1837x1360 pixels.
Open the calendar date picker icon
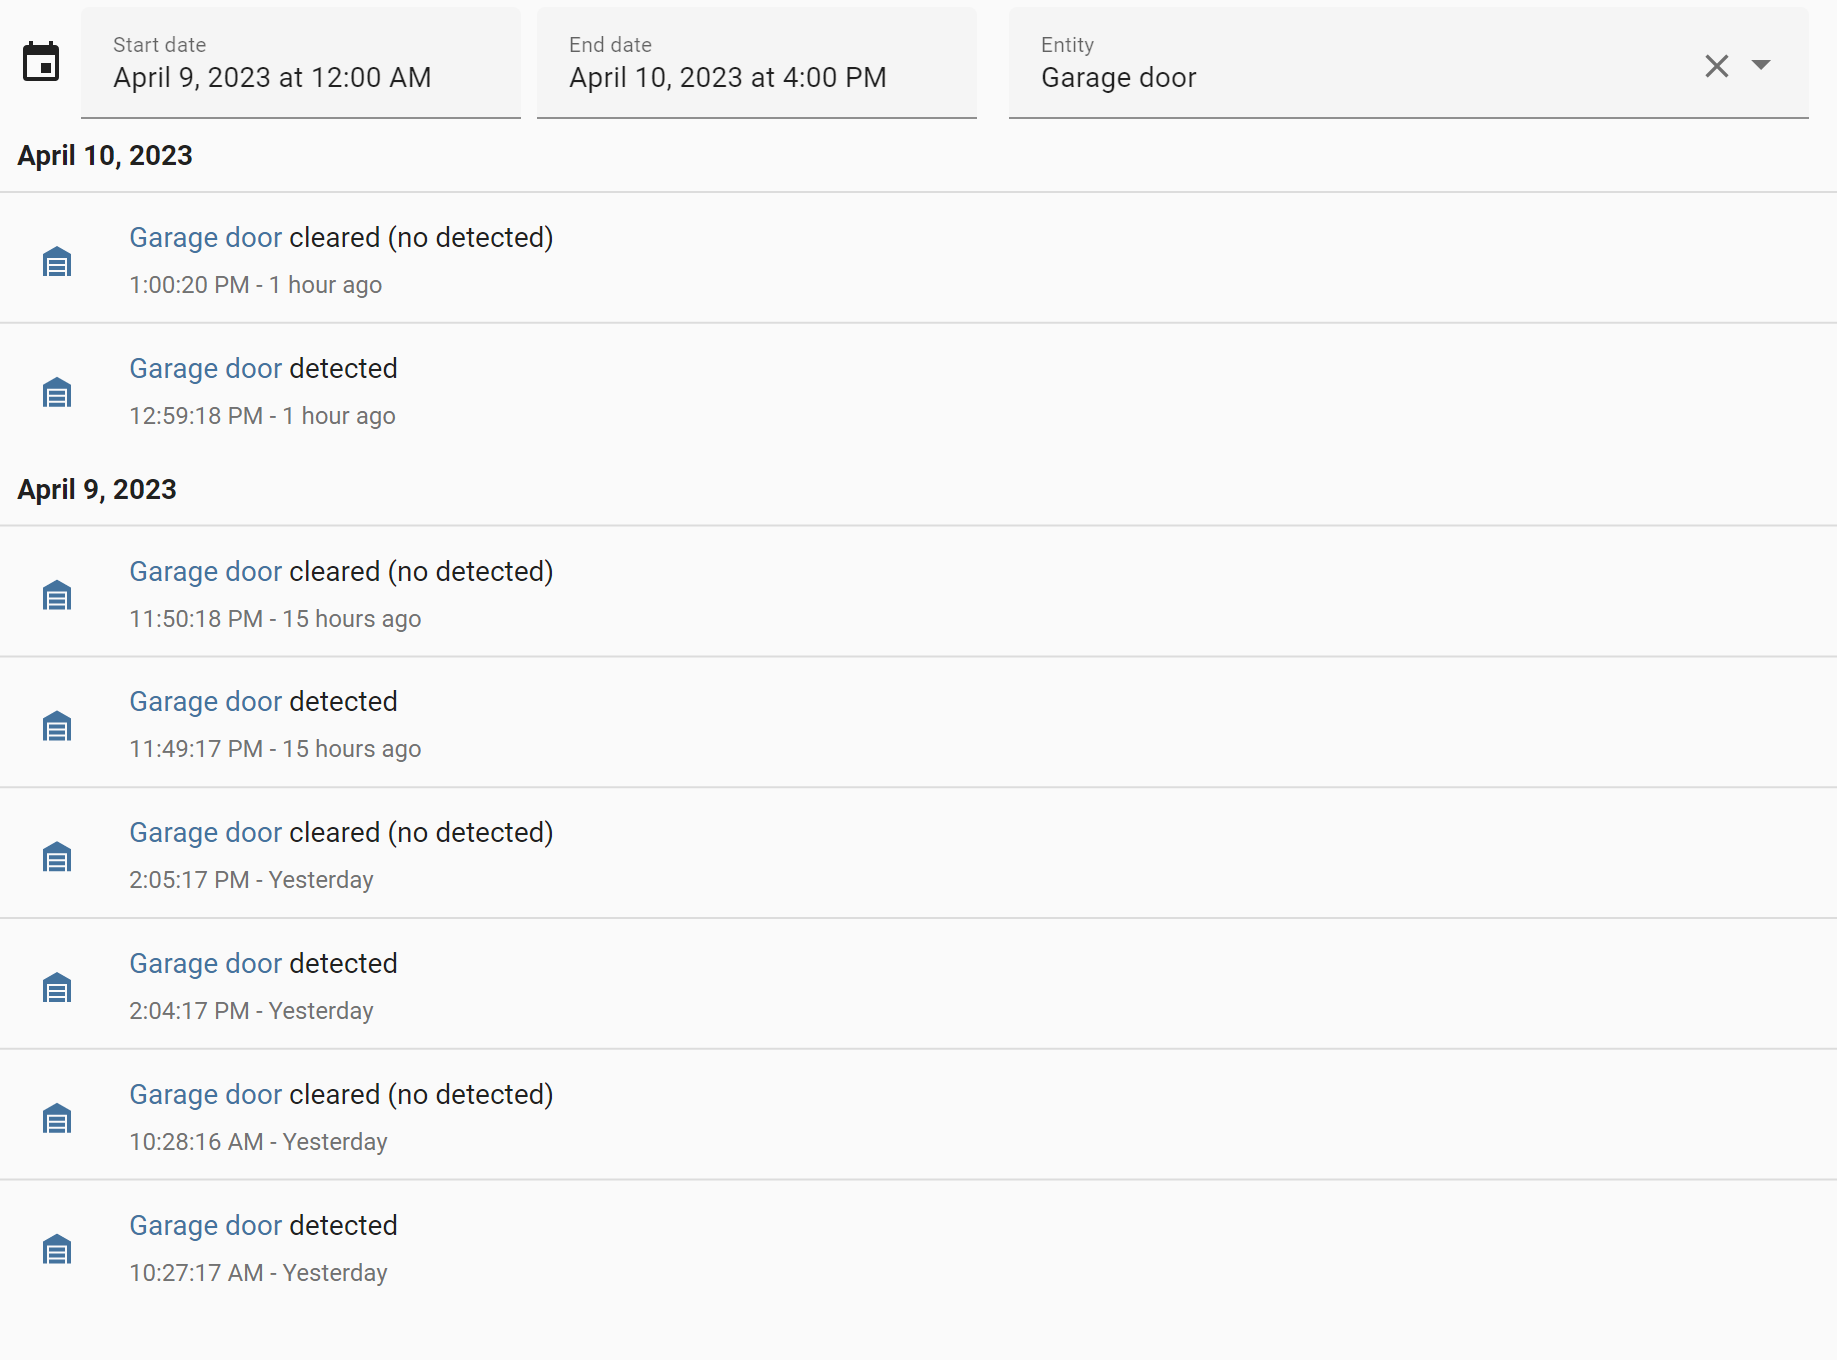coord(42,63)
